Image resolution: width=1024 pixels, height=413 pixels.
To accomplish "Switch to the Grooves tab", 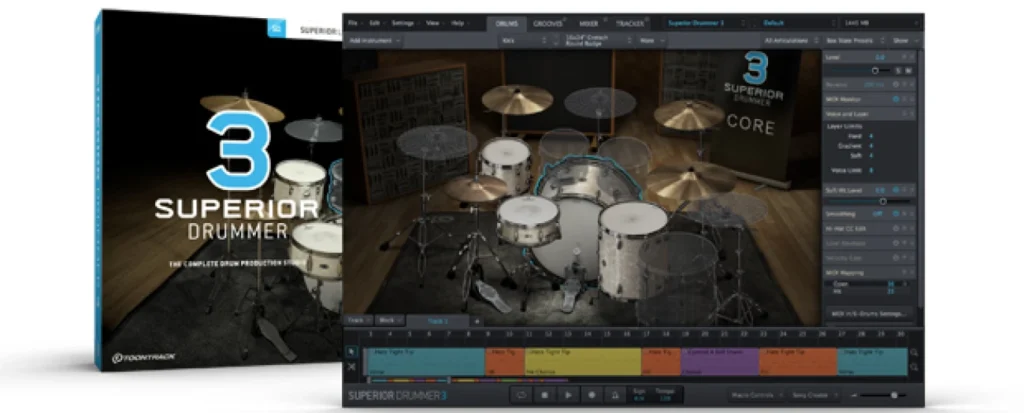I will pyautogui.click(x=548, y=21).
